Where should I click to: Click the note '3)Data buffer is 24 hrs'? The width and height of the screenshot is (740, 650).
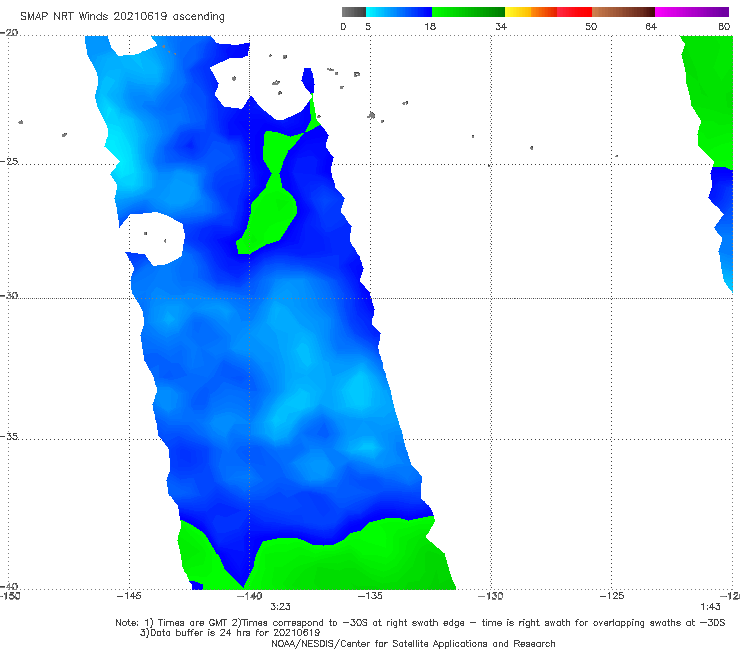coord(230,633)
